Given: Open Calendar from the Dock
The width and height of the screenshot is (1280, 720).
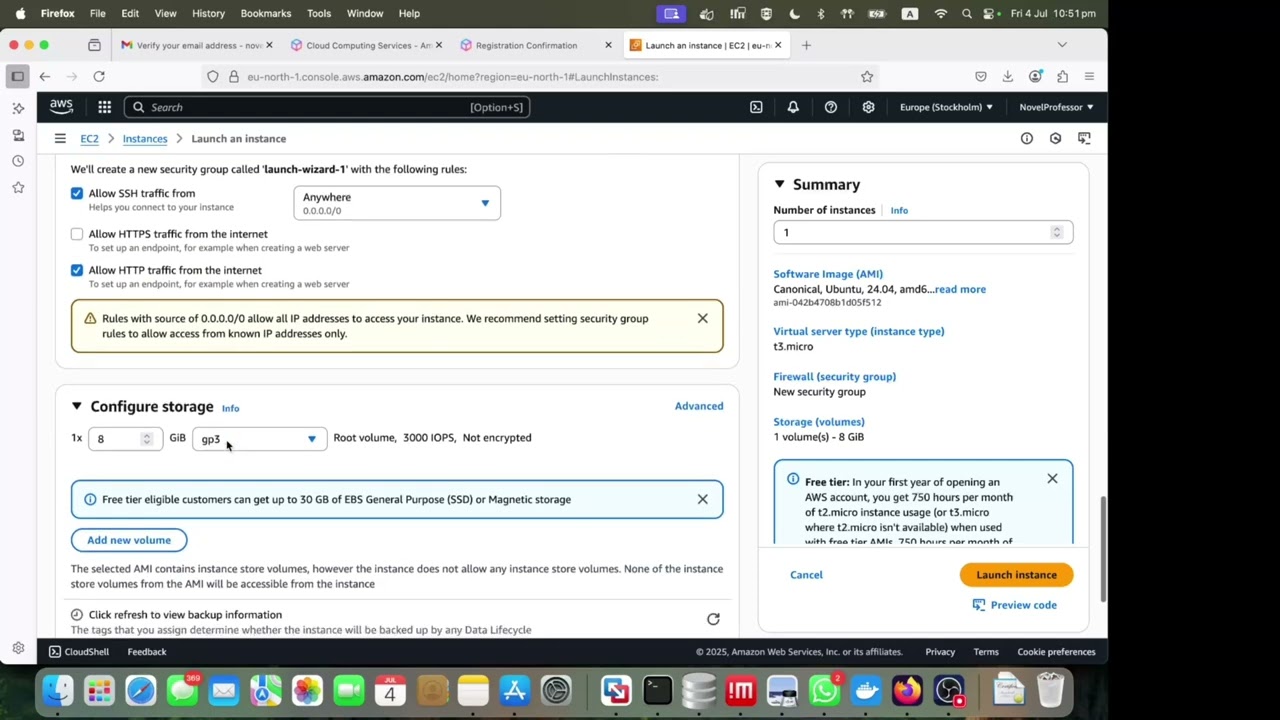Looking at the screenshot, I should [x=390, y=691].
